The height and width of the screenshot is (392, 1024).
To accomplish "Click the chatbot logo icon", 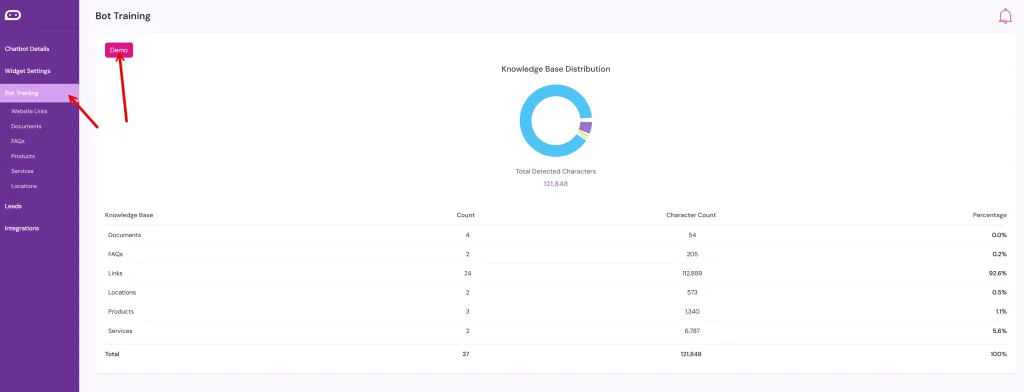I will (x=13, y=15).
